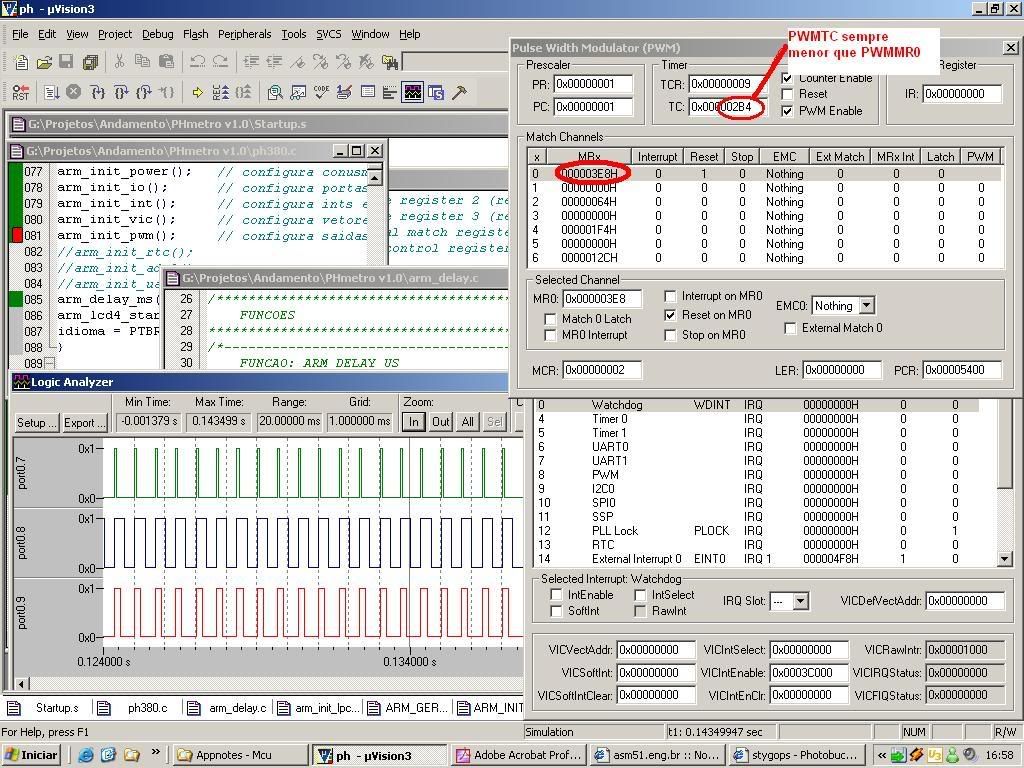The height and width of the screenshot is (768, 1024).
Task: Click the PWM prescaler PR input field
Action: coord(594,84)
